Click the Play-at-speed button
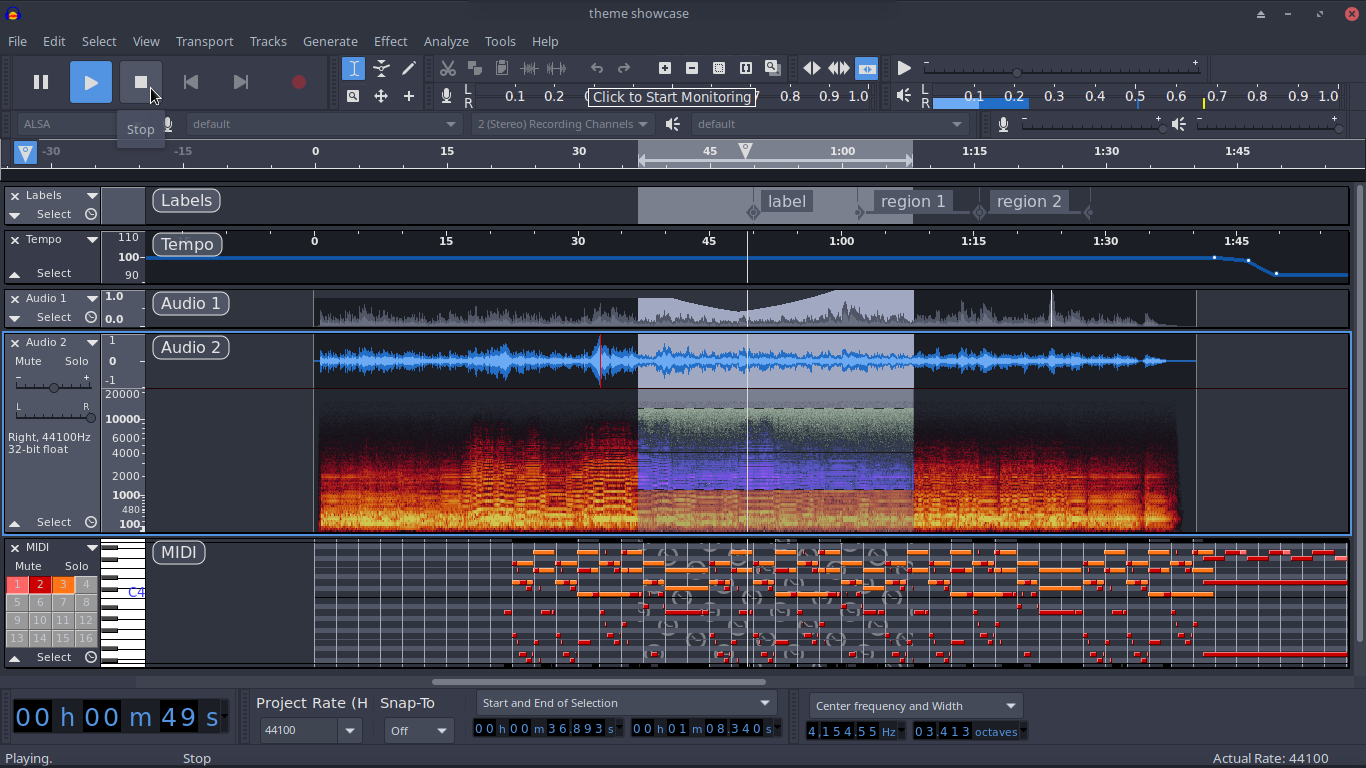The width and height of the screenshot is (1366, 768). (904, 68)
